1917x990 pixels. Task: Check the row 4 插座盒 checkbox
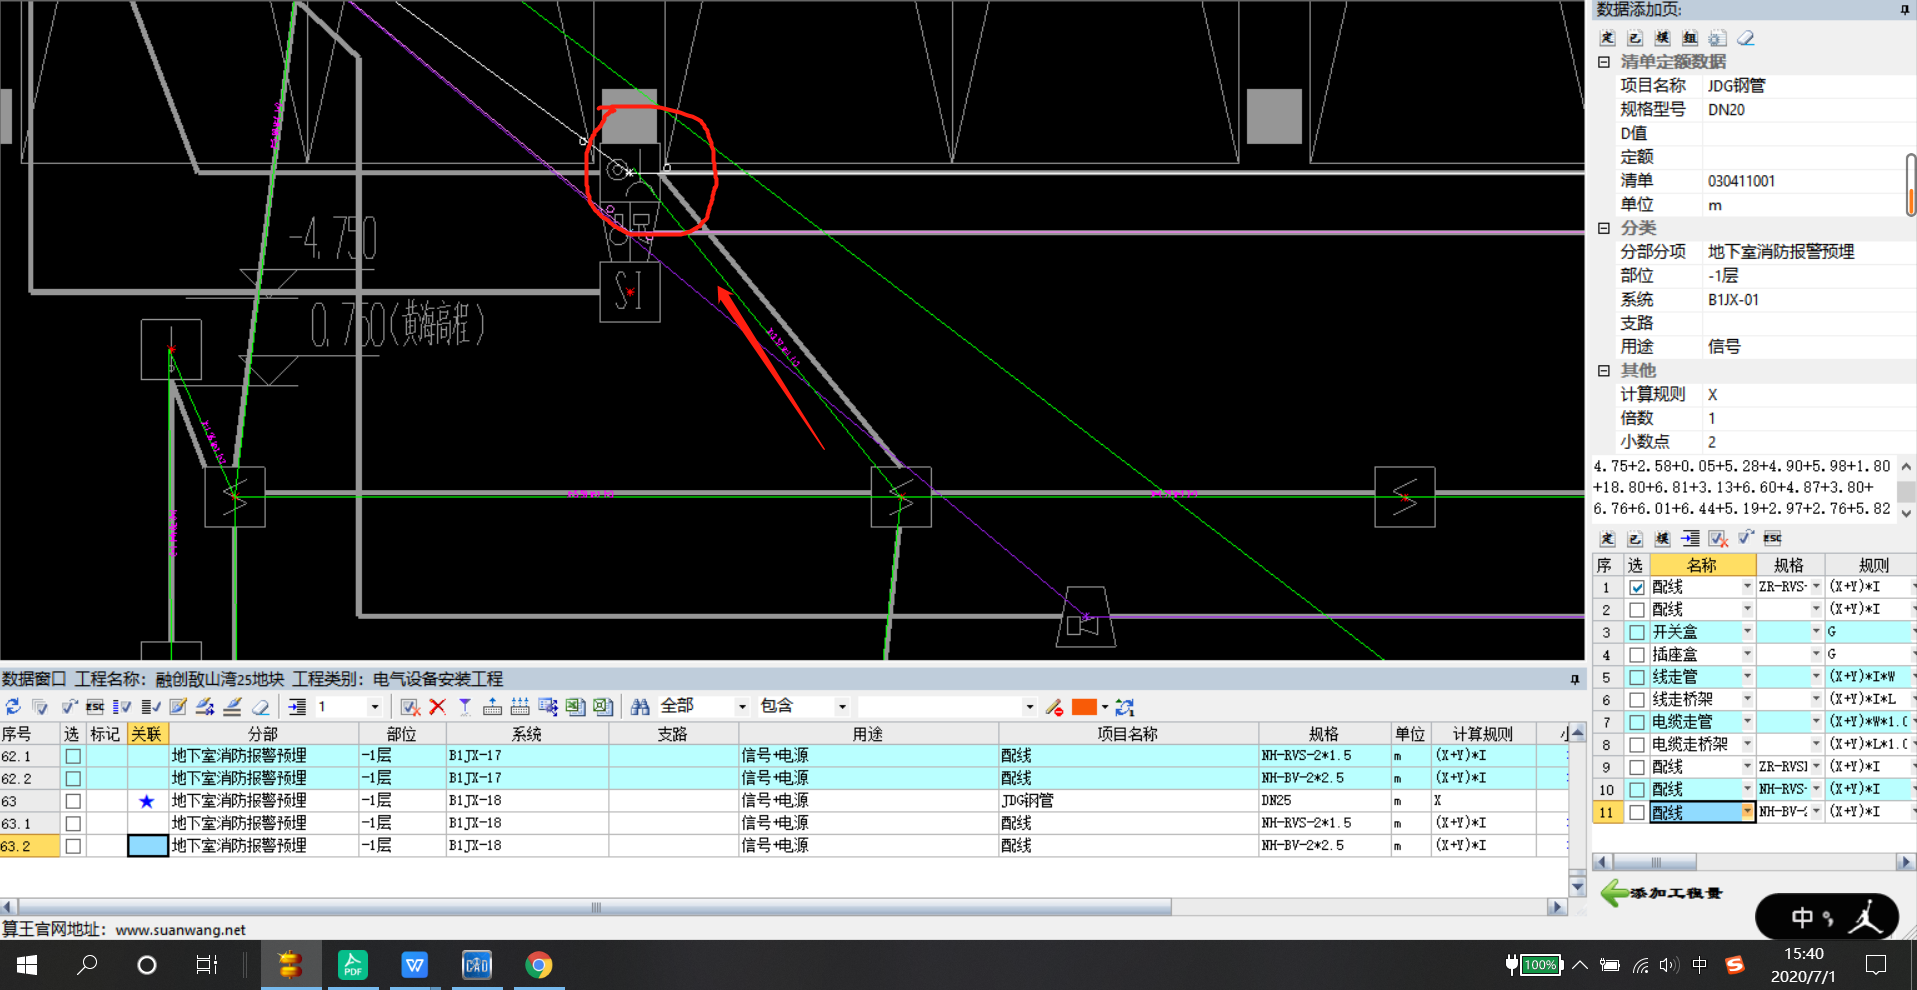tap(1637, 655)
